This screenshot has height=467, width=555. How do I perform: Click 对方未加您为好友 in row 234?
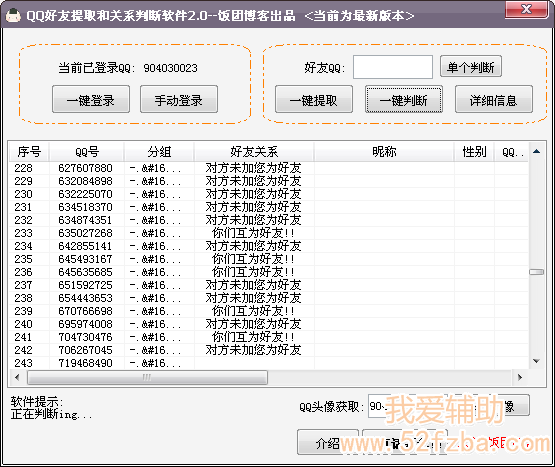coord(253,246)
